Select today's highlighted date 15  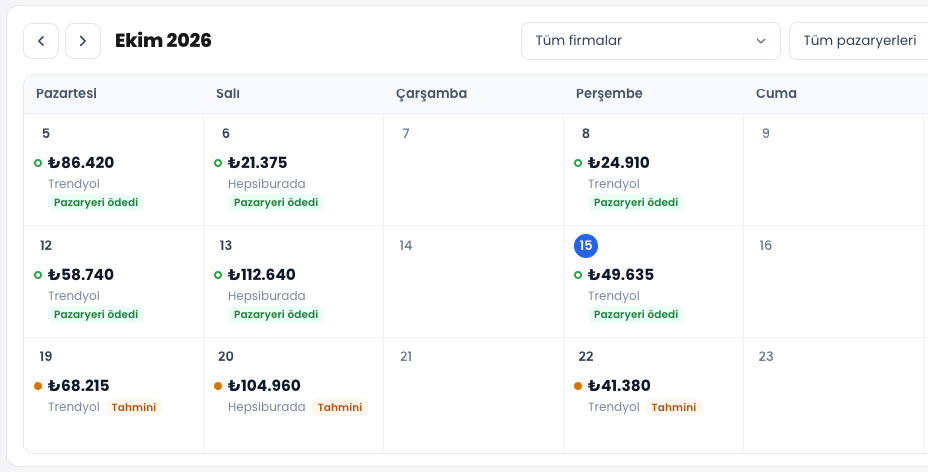pos(586,245)
